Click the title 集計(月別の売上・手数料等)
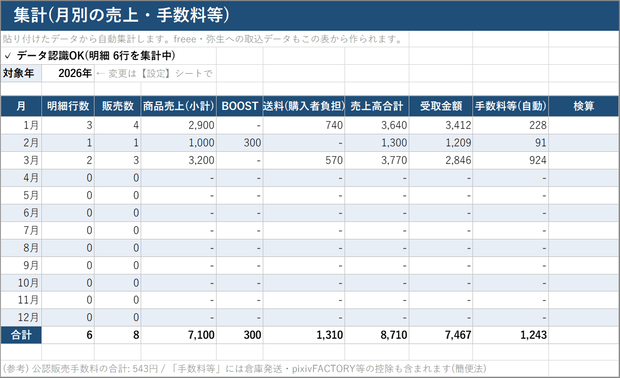620x378 pixels. pyautogui.click(x=121, y=15)
